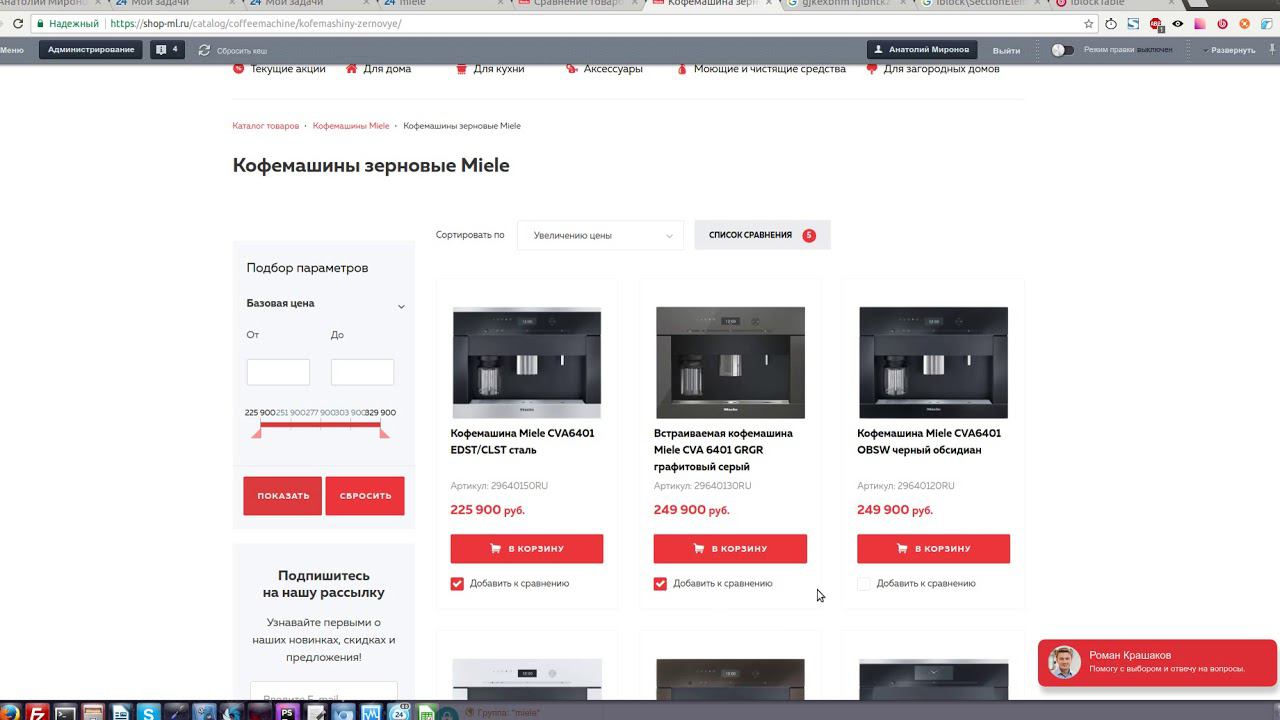Click the pink gradient extension icon
The image size is (1280, 720).
tap(1200, 24)
